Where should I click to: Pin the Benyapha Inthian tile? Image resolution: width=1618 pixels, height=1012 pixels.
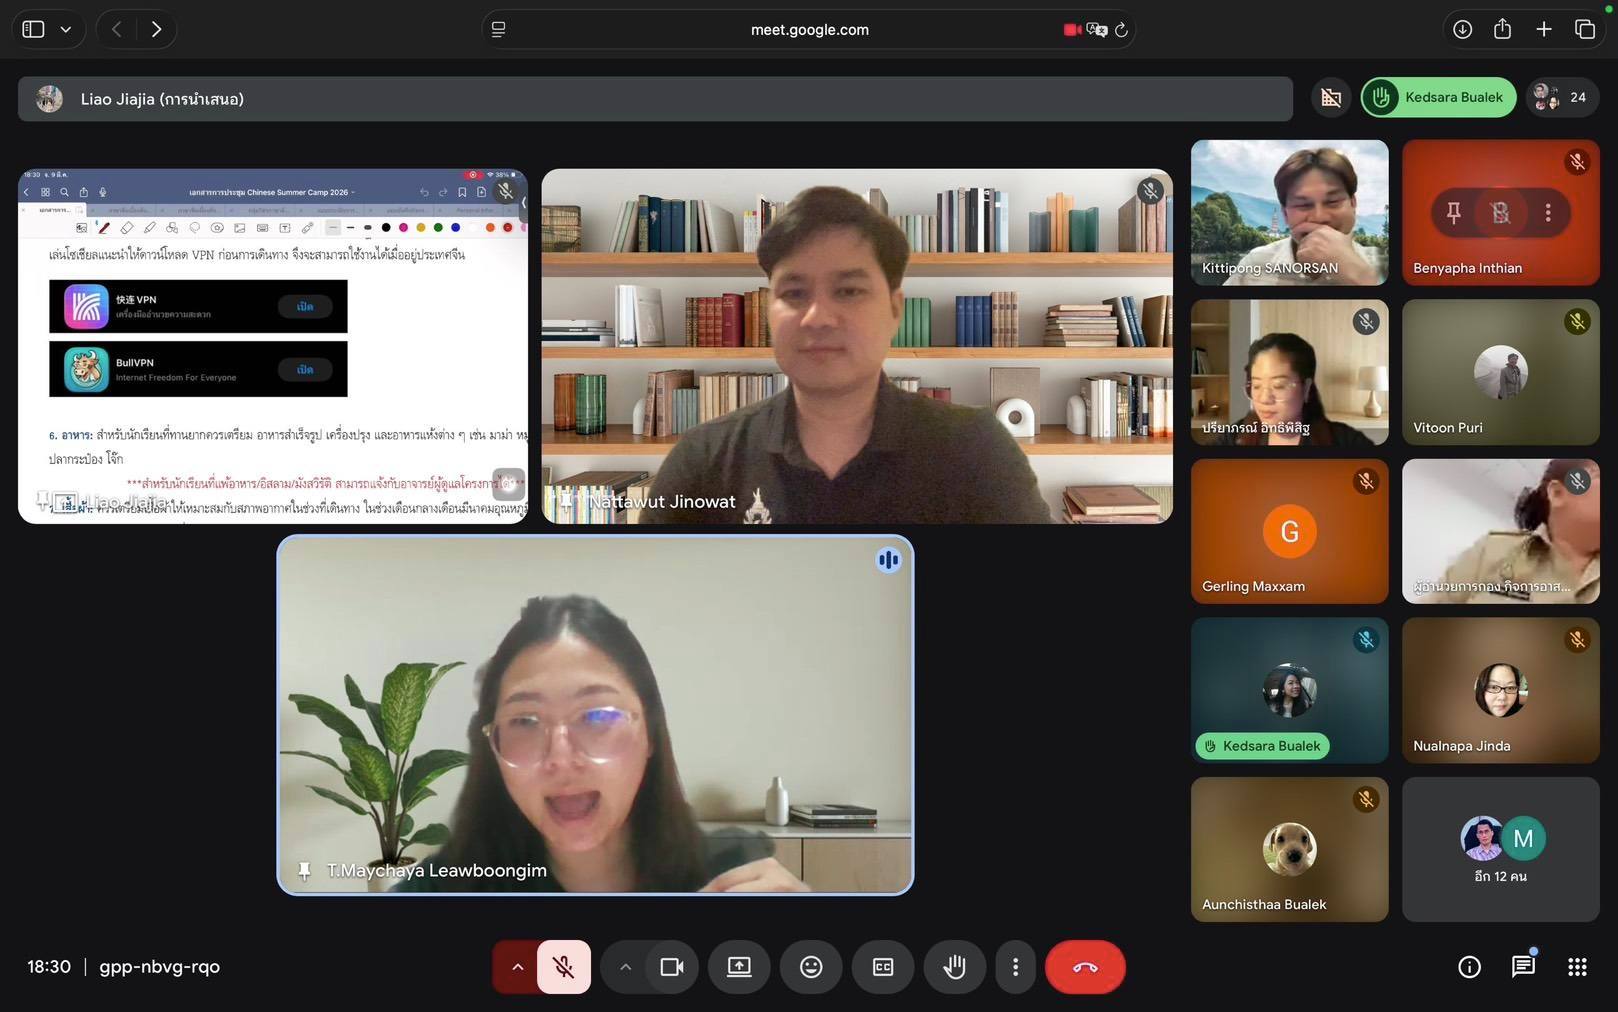click(1454, 212)
